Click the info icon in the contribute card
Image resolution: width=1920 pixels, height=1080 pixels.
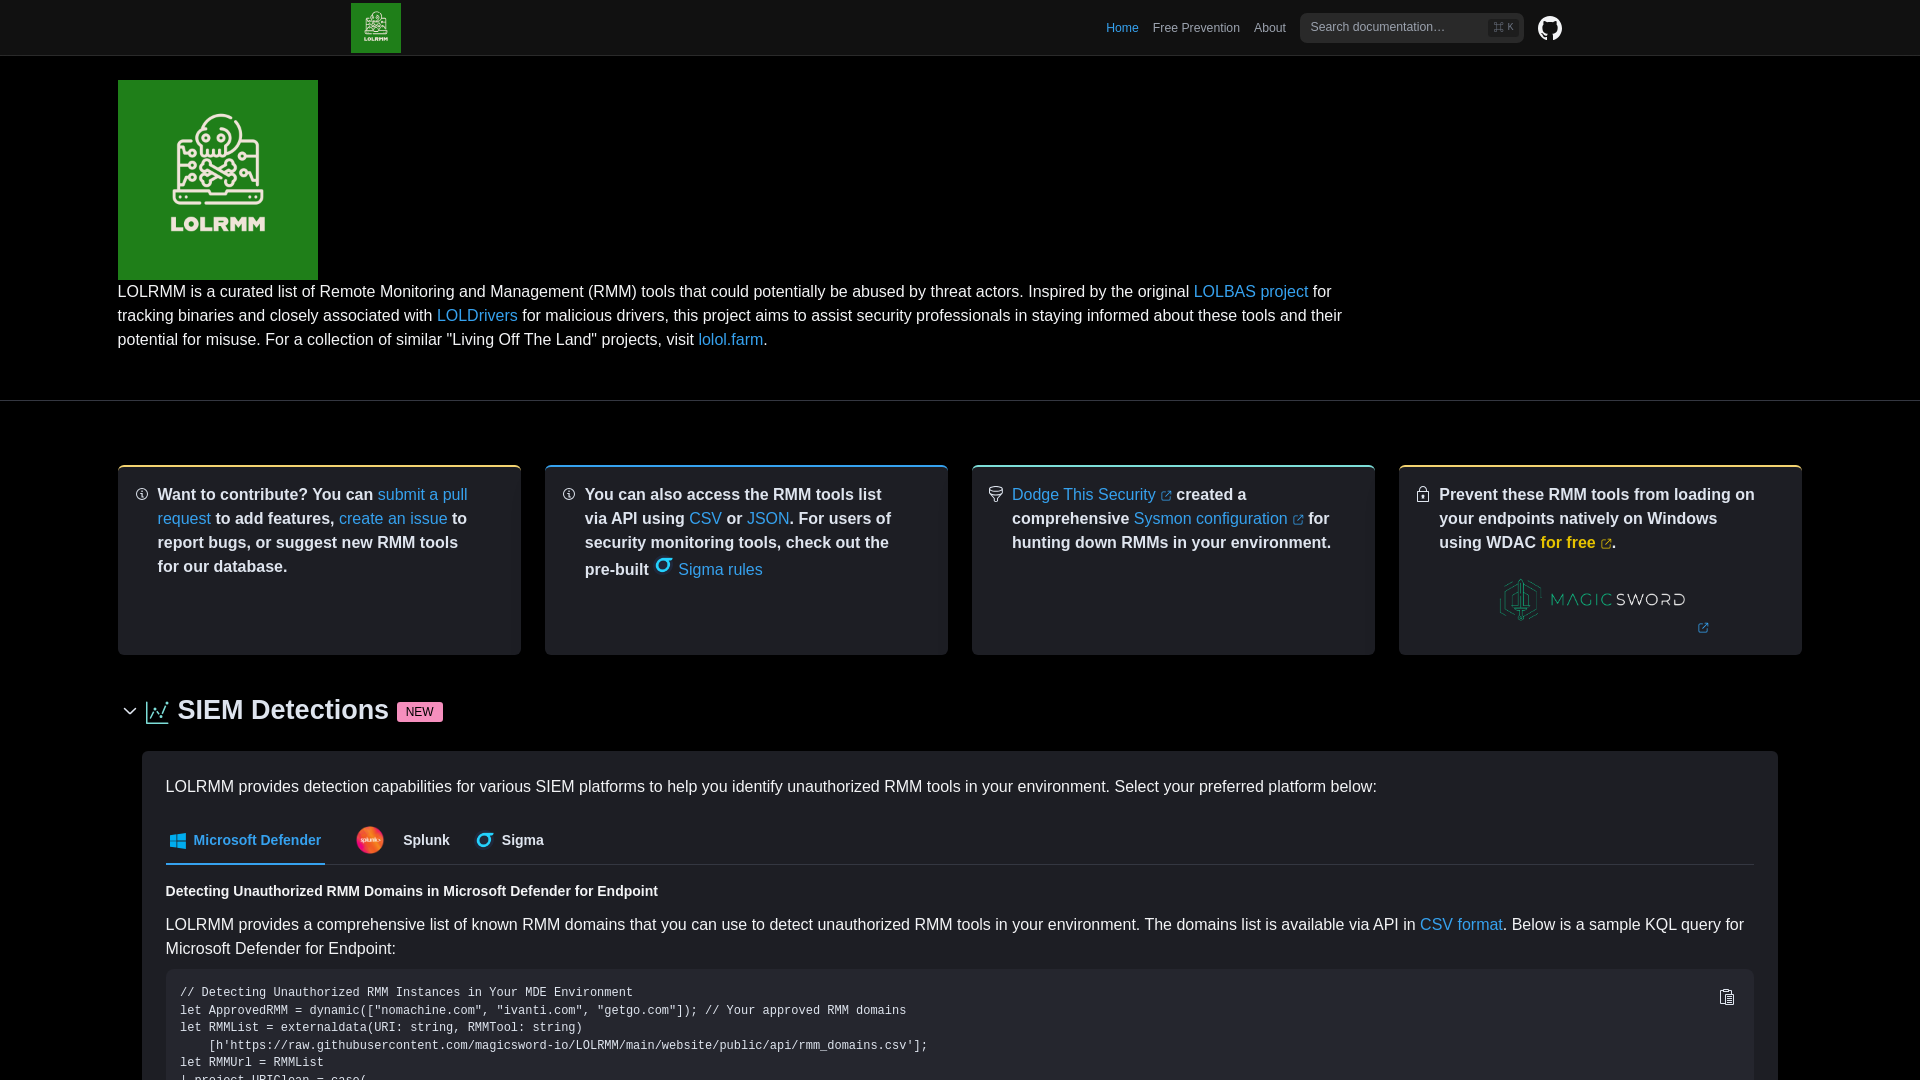click(142, 494)
